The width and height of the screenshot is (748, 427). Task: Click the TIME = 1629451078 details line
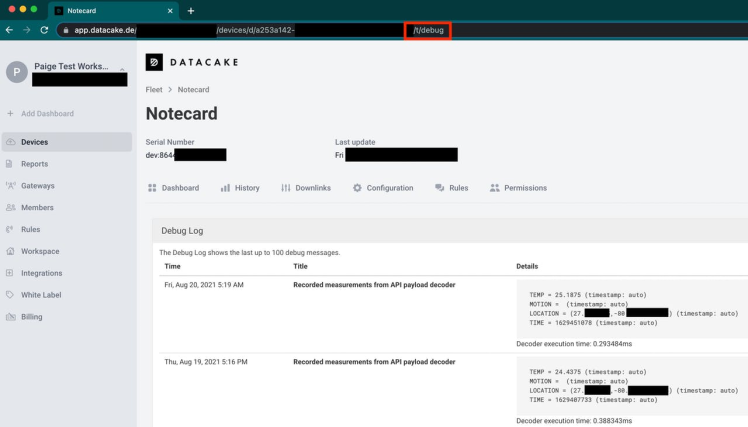[593, 323]
